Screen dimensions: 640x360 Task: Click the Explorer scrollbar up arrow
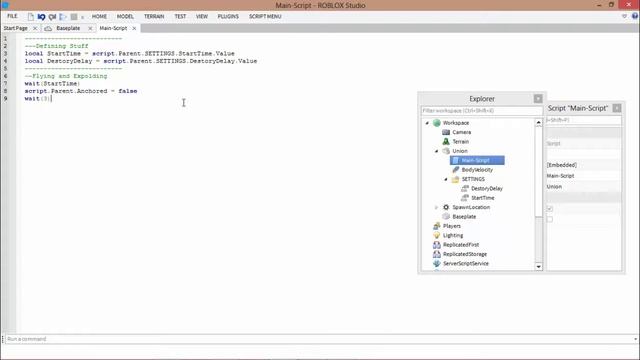coord(538,122)
